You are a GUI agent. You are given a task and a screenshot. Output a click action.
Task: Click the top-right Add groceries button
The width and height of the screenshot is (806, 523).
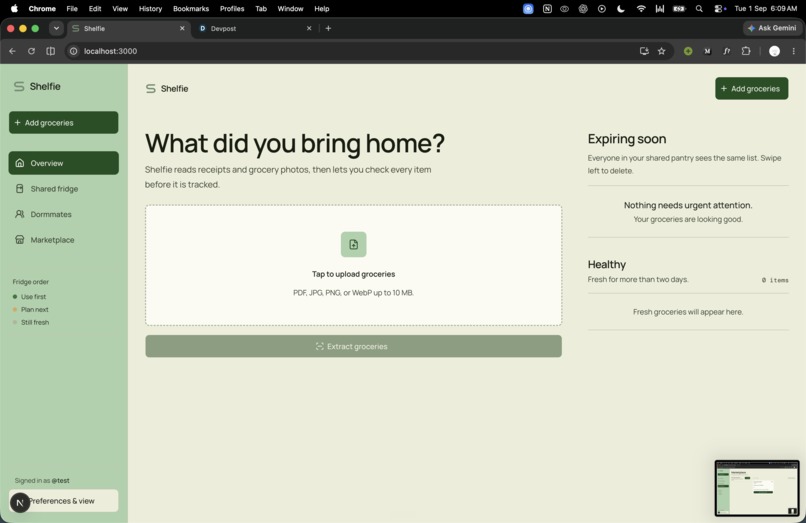coord(752,88)
